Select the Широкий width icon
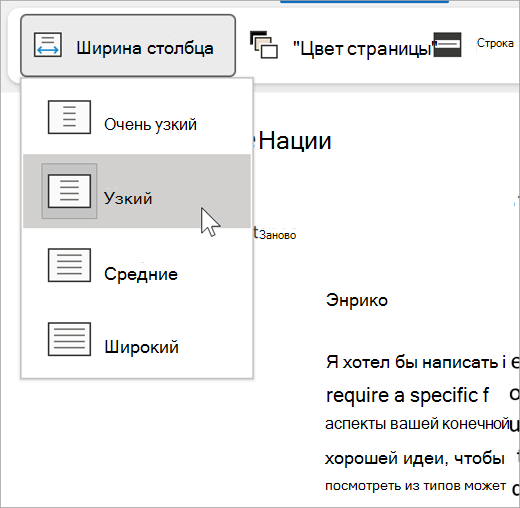 69,339
